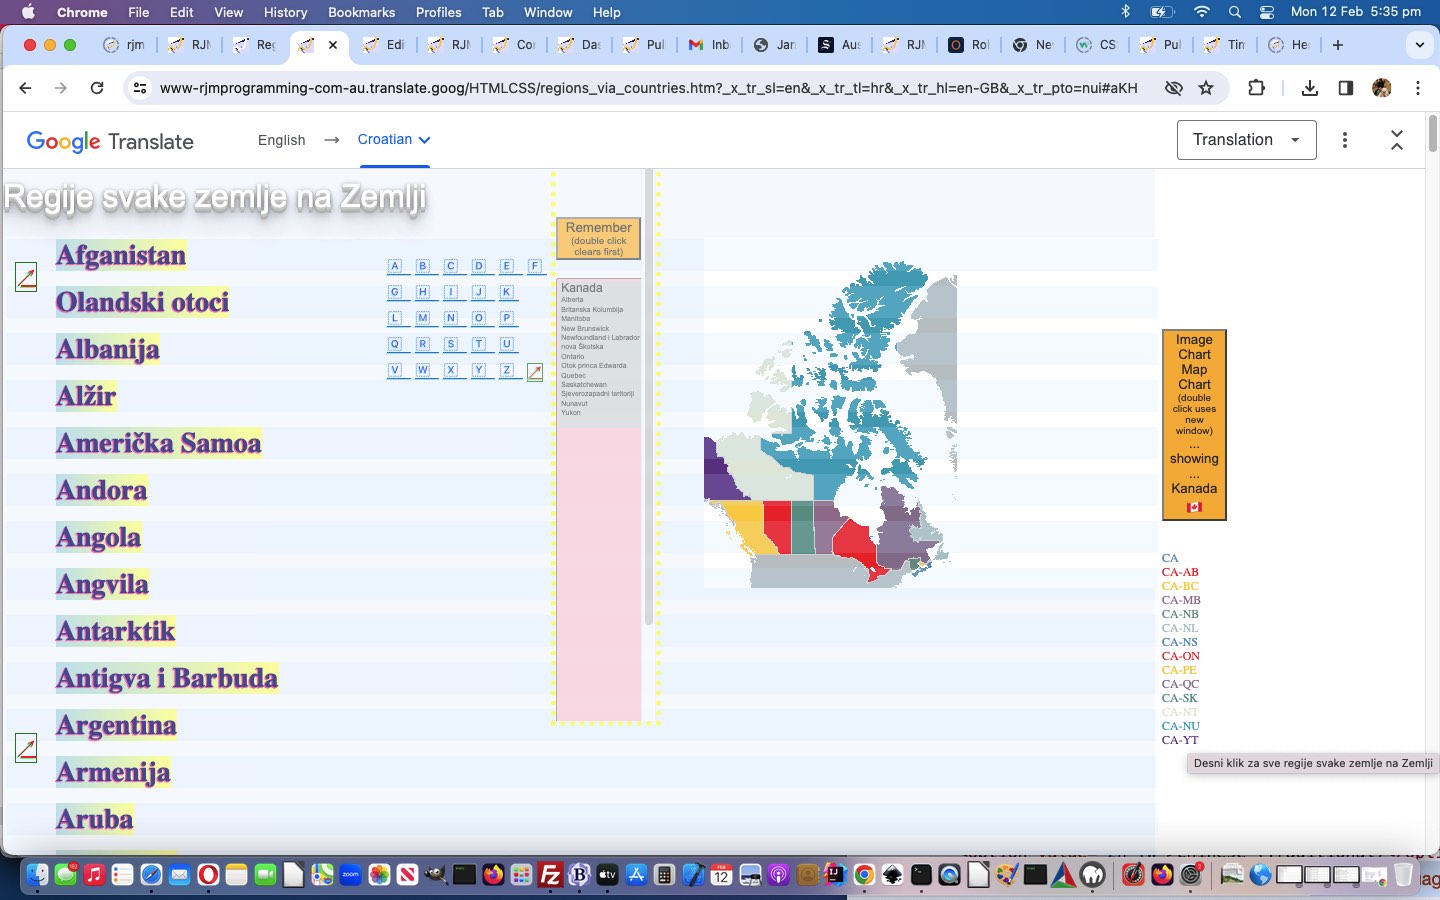Select Ontario in the Kanada region list
The width and height of the screenshot is (1440, 900).
click(573, 356)
